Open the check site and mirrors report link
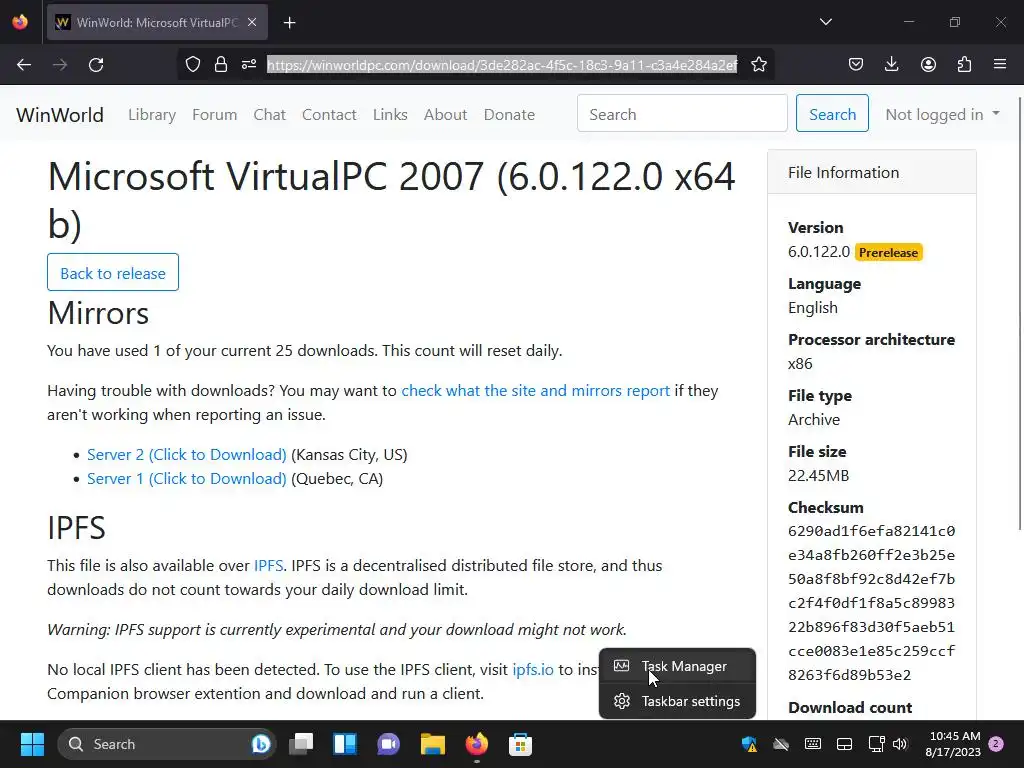This screenshot has width=1024, height=768. click(536, 391)
